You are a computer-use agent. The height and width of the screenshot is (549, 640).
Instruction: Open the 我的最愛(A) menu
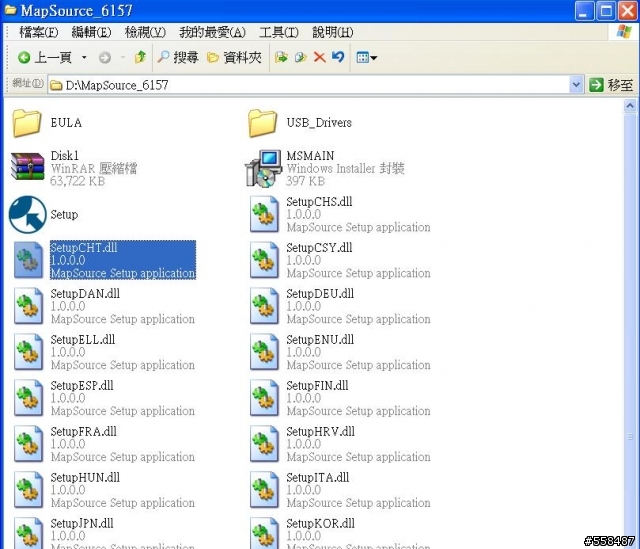click(x=212, y=32)
